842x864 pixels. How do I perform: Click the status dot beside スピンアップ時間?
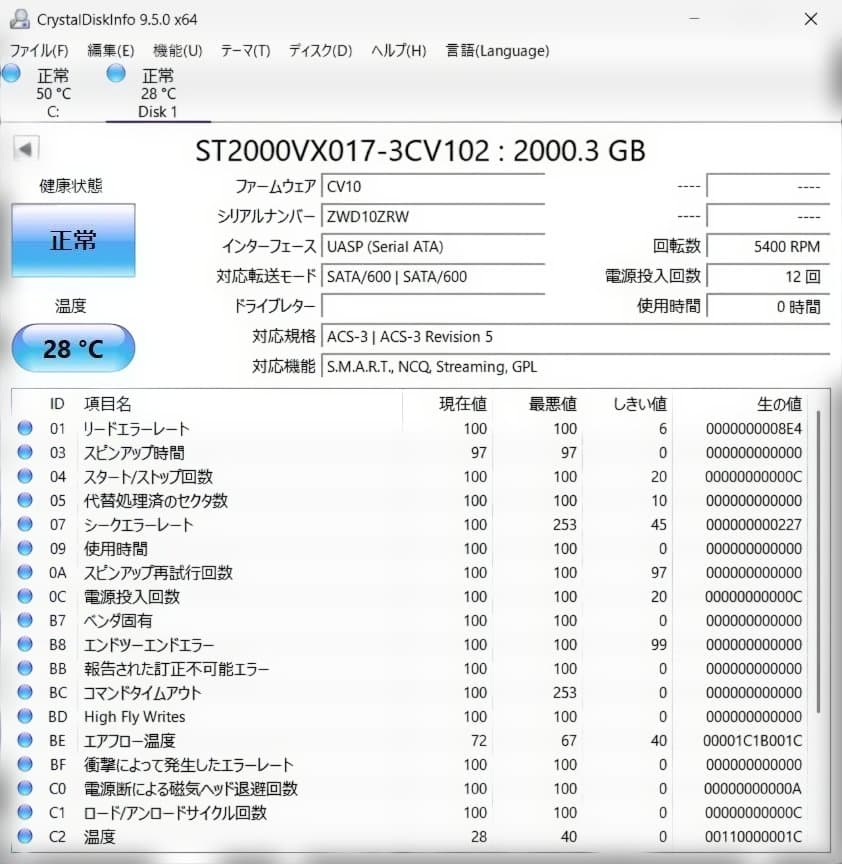click(23, 452)
